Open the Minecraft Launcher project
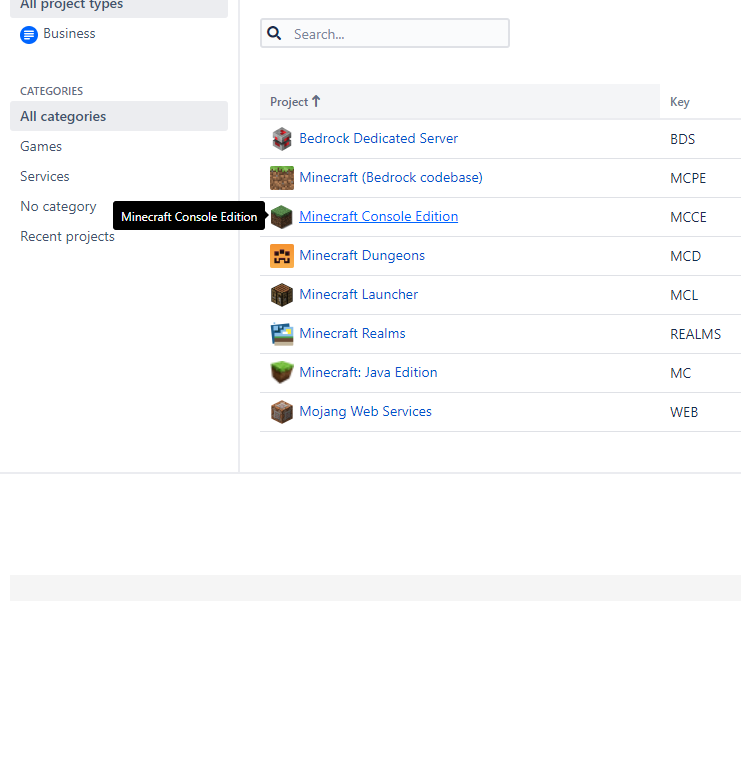 (x=358, y=294)
